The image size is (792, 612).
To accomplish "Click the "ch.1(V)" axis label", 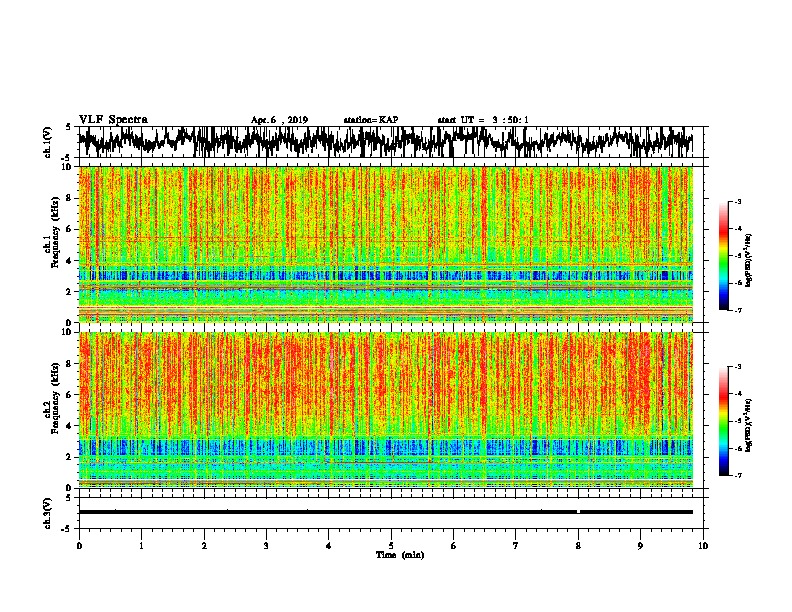I will 48,142.
